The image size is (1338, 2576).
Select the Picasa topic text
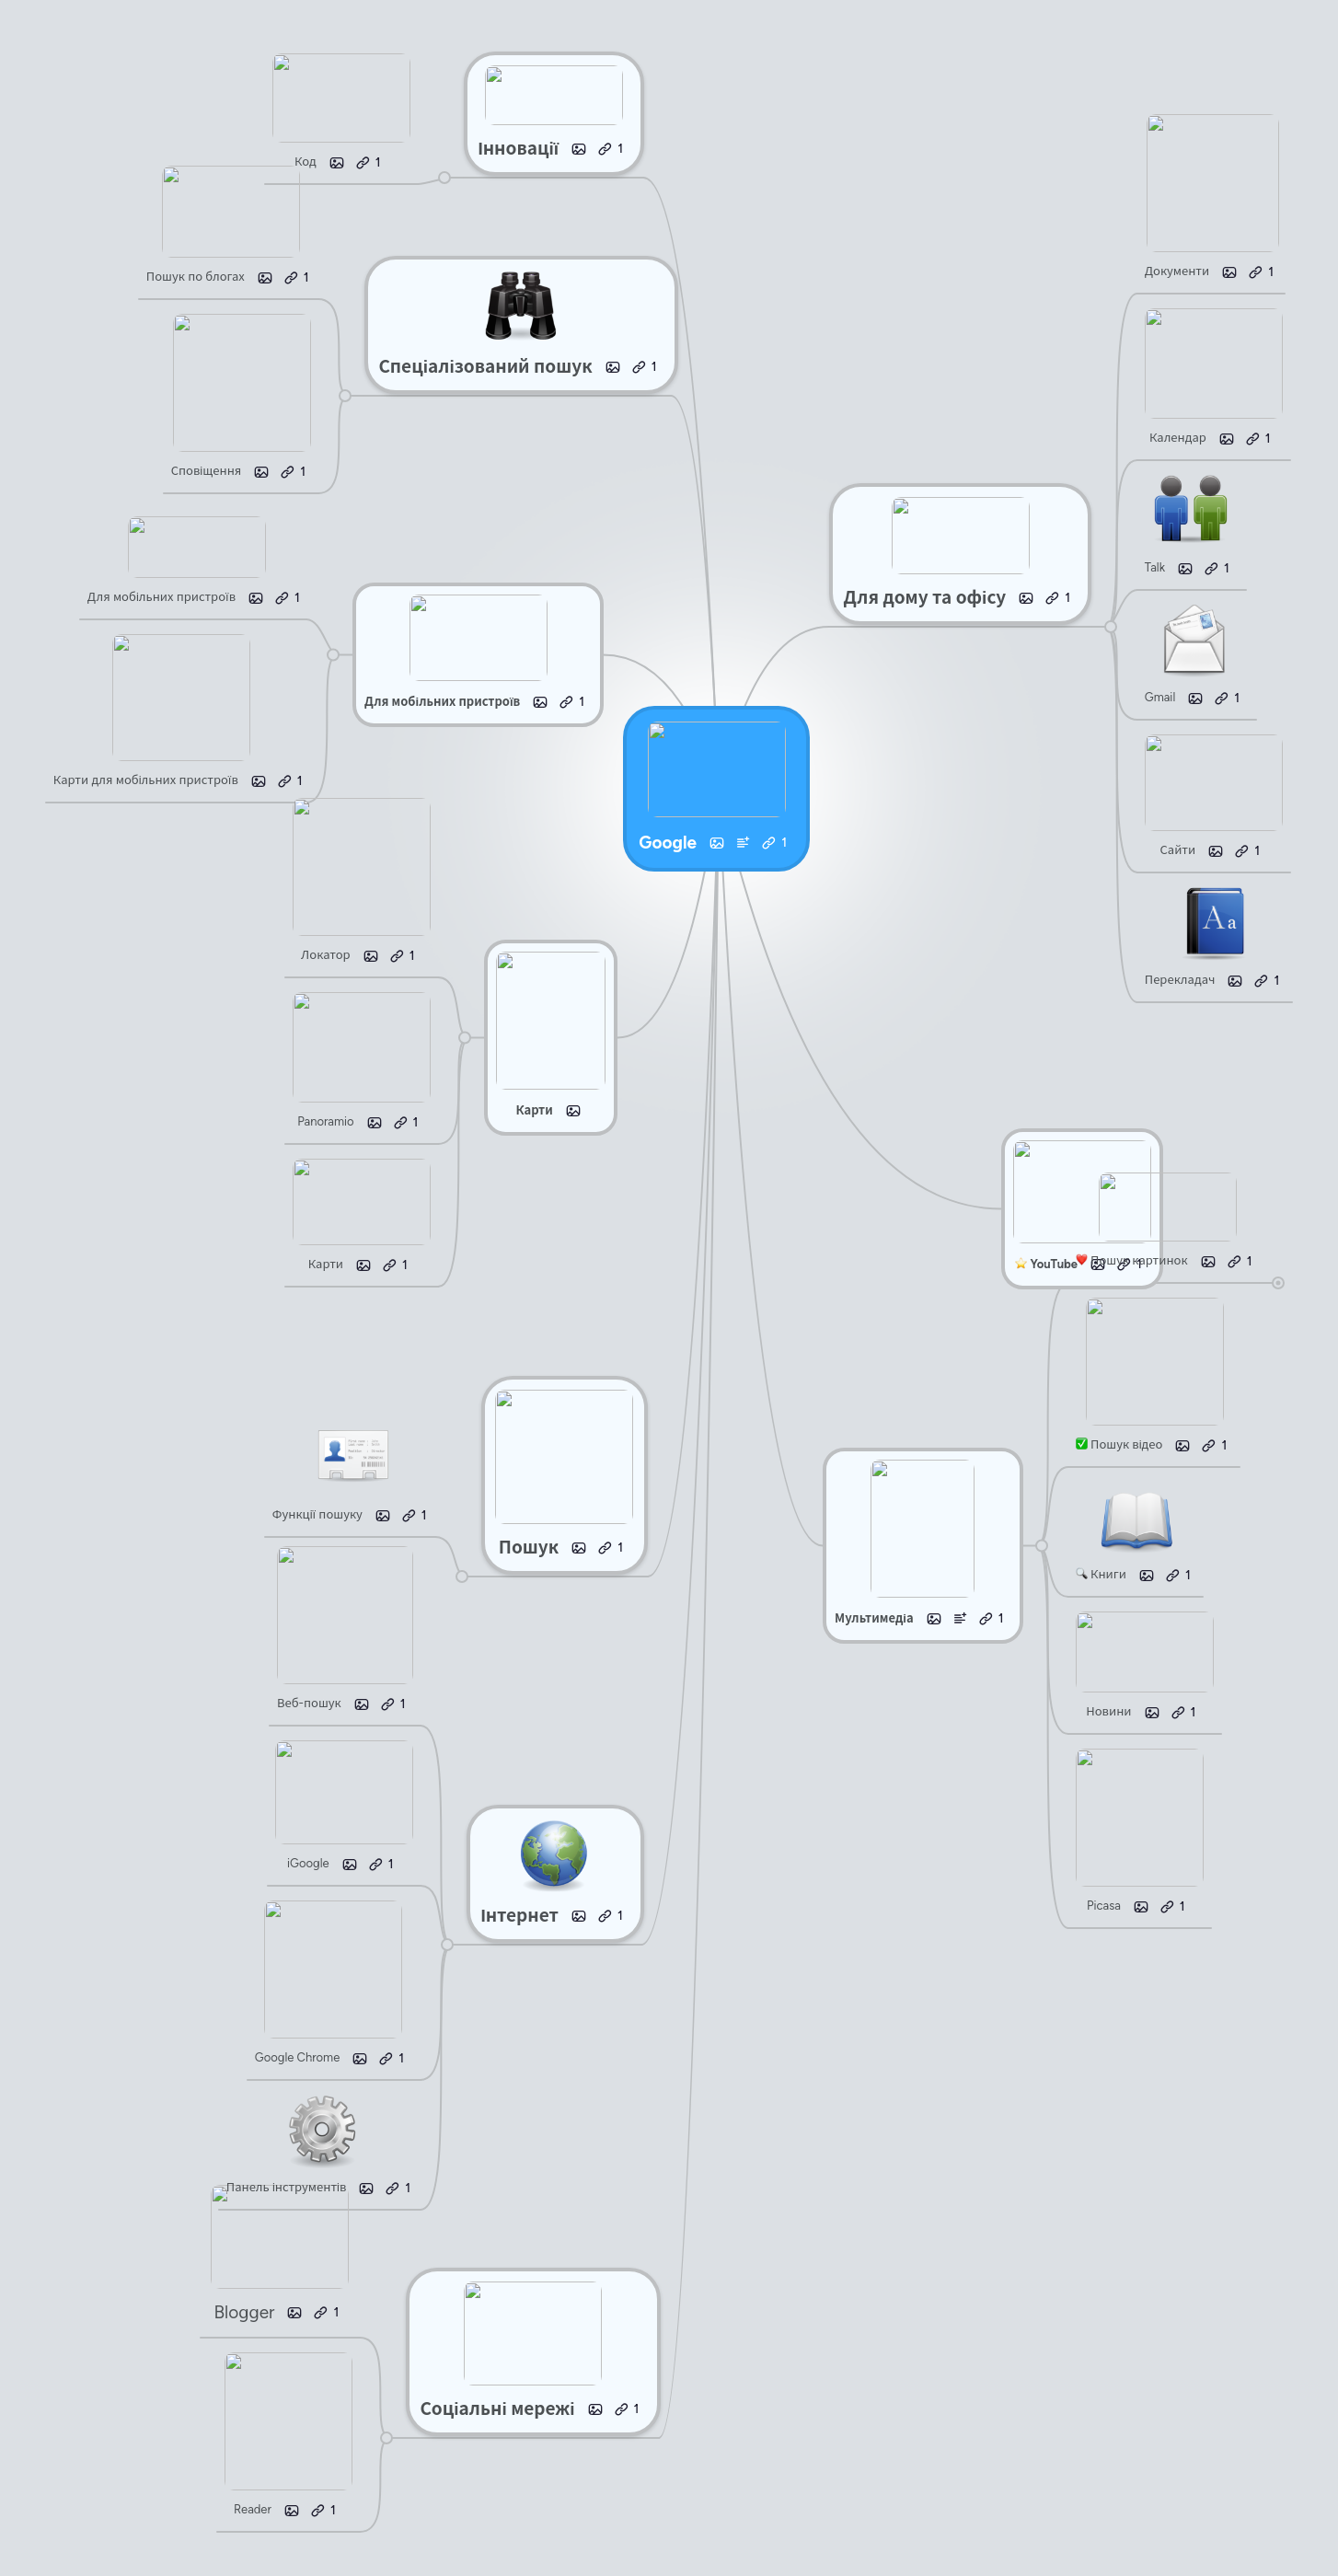tap(1103, 1906)
